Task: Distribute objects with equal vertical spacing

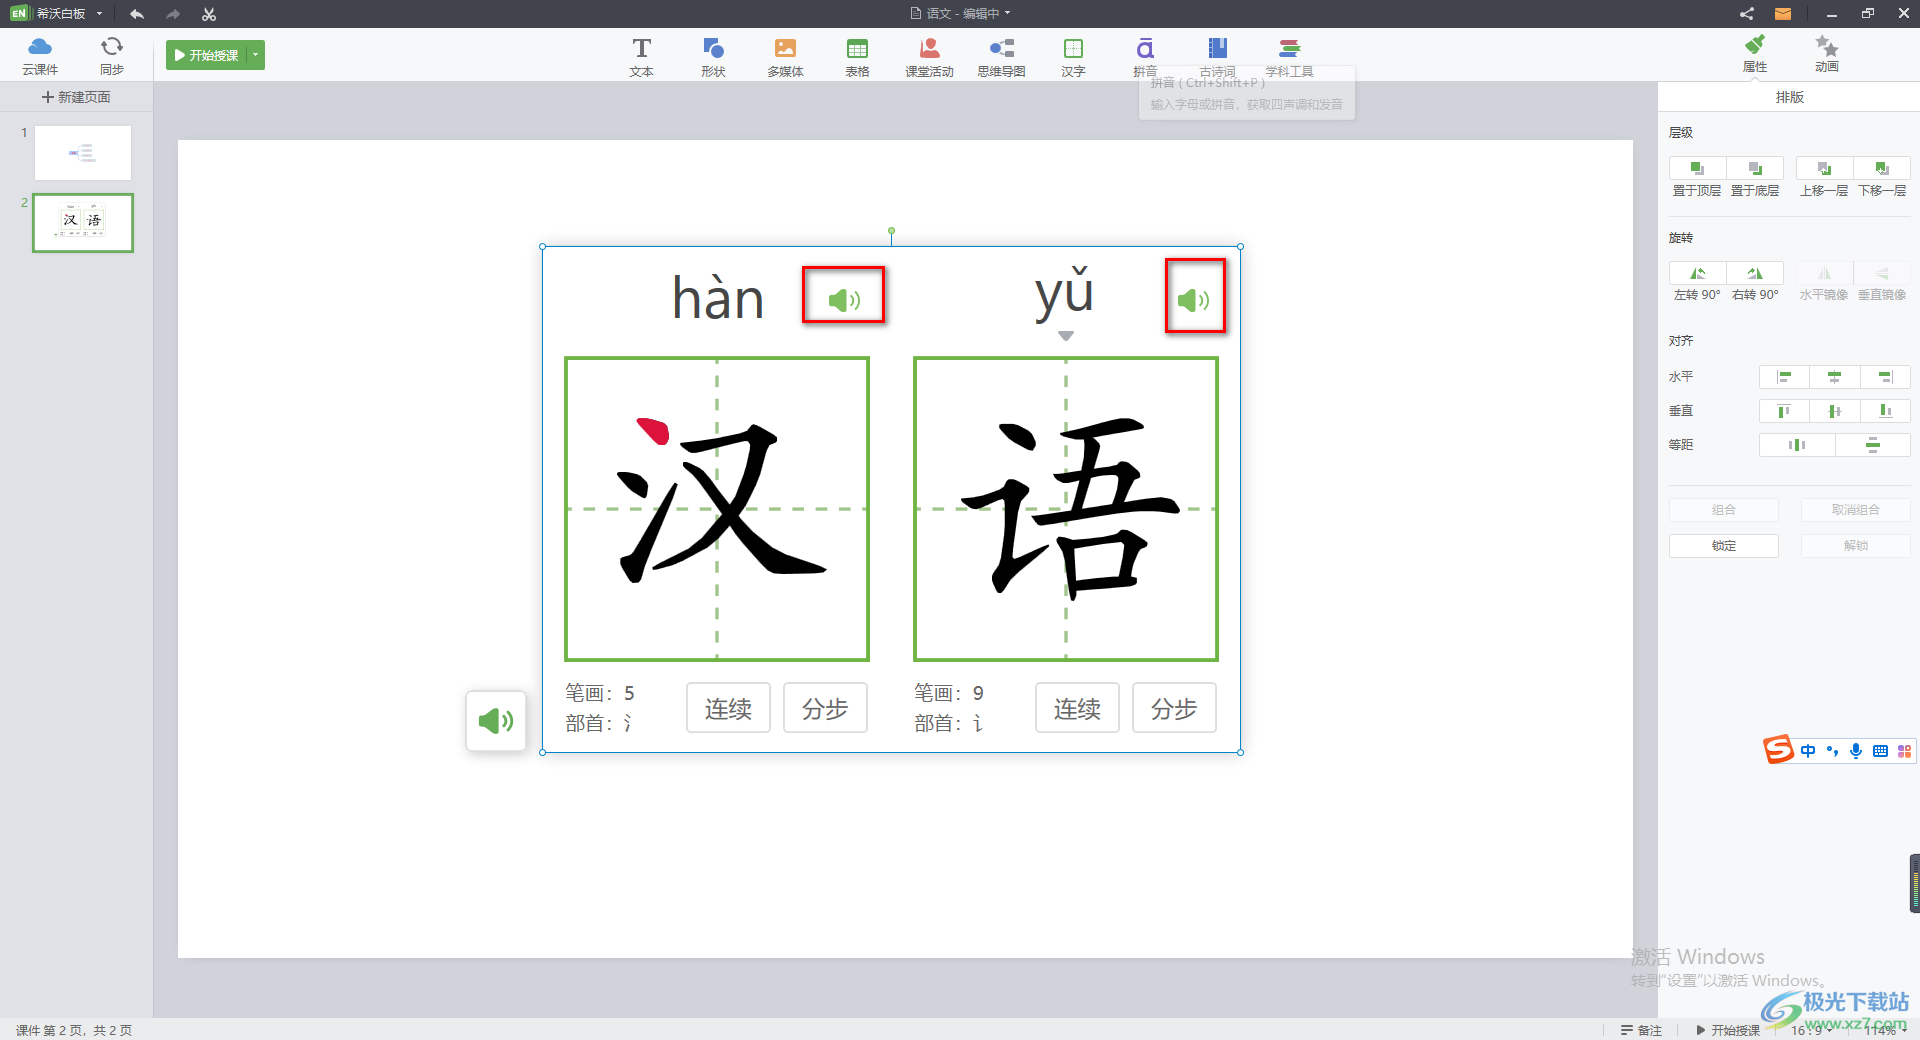Action: click(x=1873, y=445)
